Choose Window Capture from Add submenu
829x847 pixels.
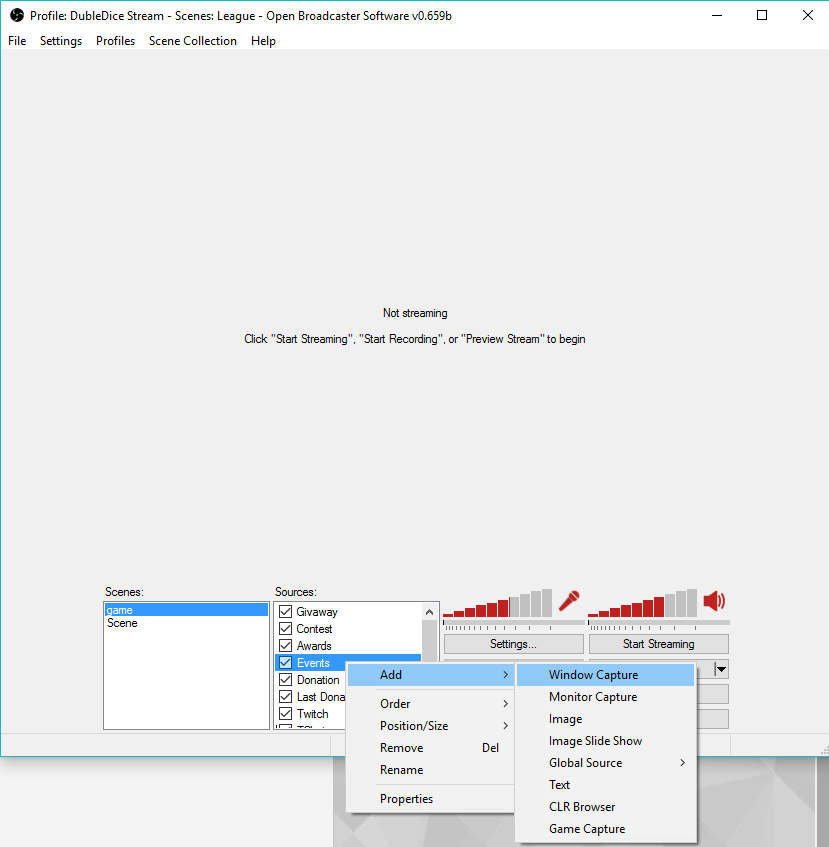[x=605, y=675]
